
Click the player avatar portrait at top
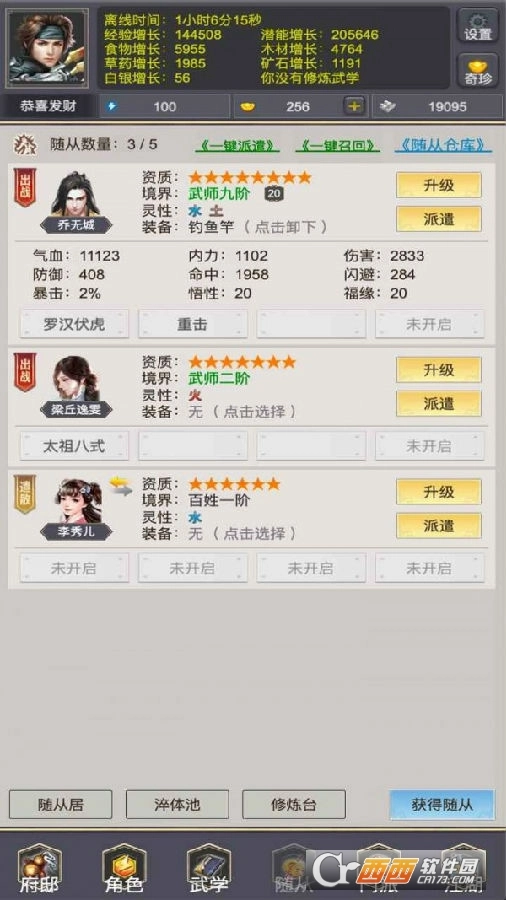coord(47,48)
